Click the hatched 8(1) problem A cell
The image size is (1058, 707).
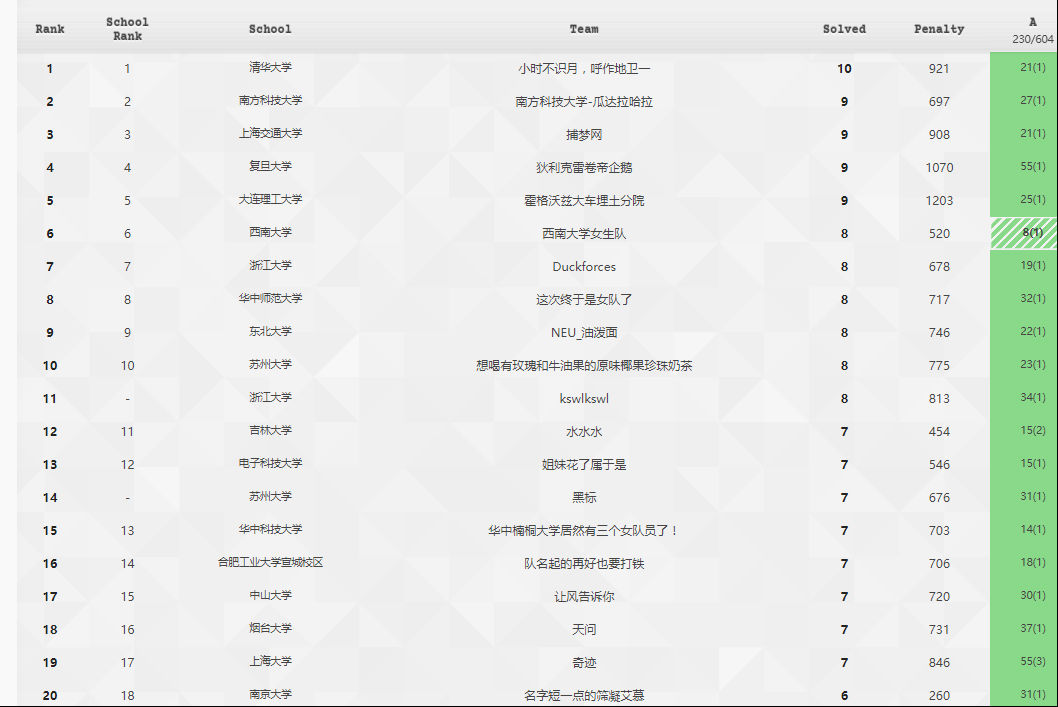(x=1024, y=233)
